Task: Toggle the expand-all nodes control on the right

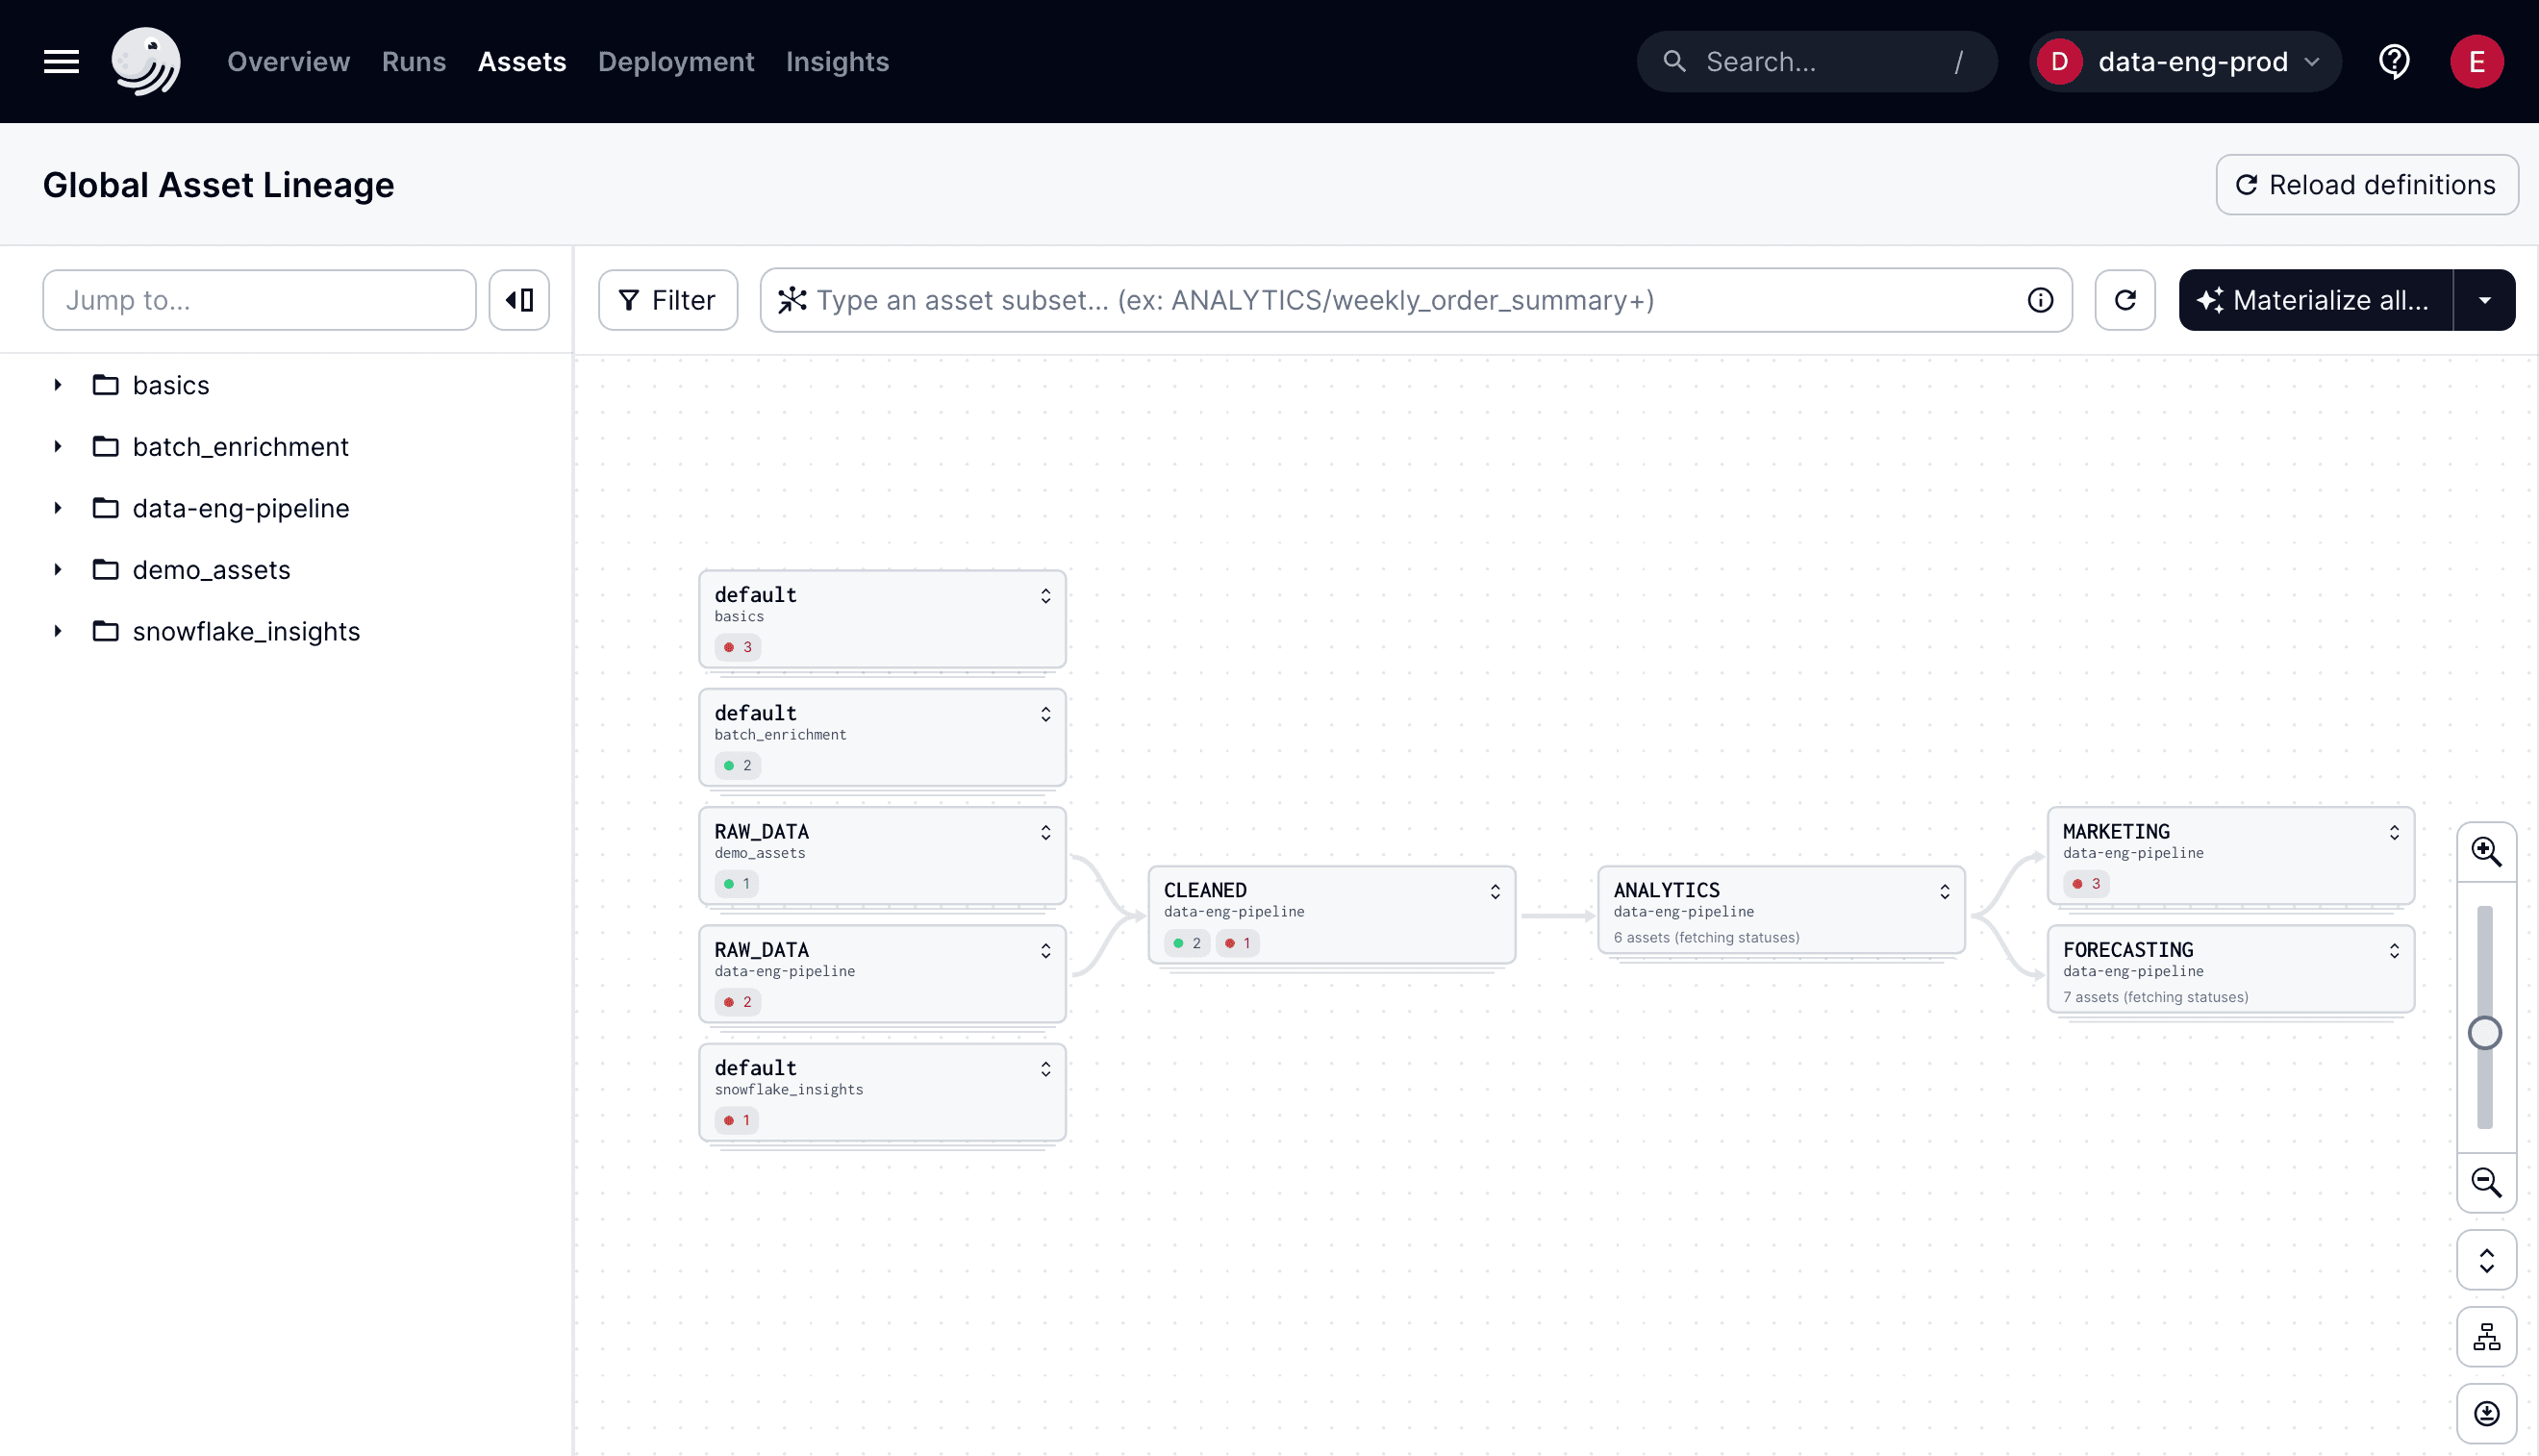Action: [x=2487, y=1259]
